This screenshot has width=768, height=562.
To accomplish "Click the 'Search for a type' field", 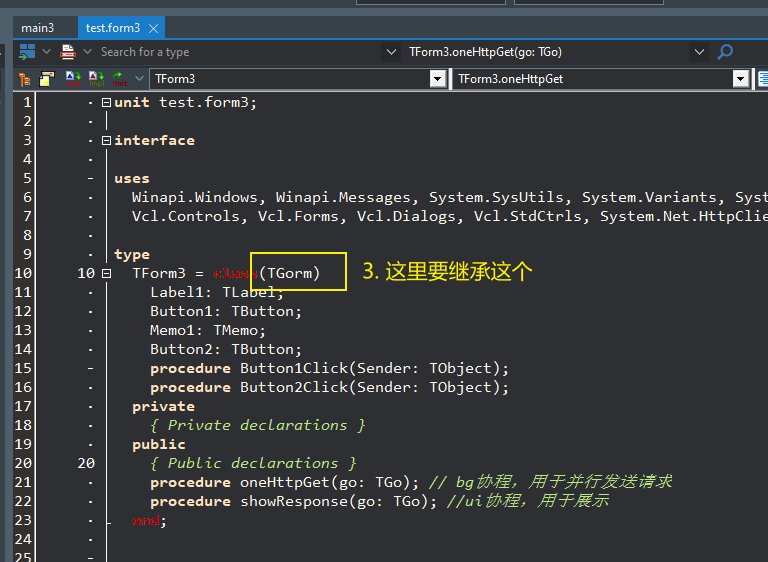I will pos(240,52).
